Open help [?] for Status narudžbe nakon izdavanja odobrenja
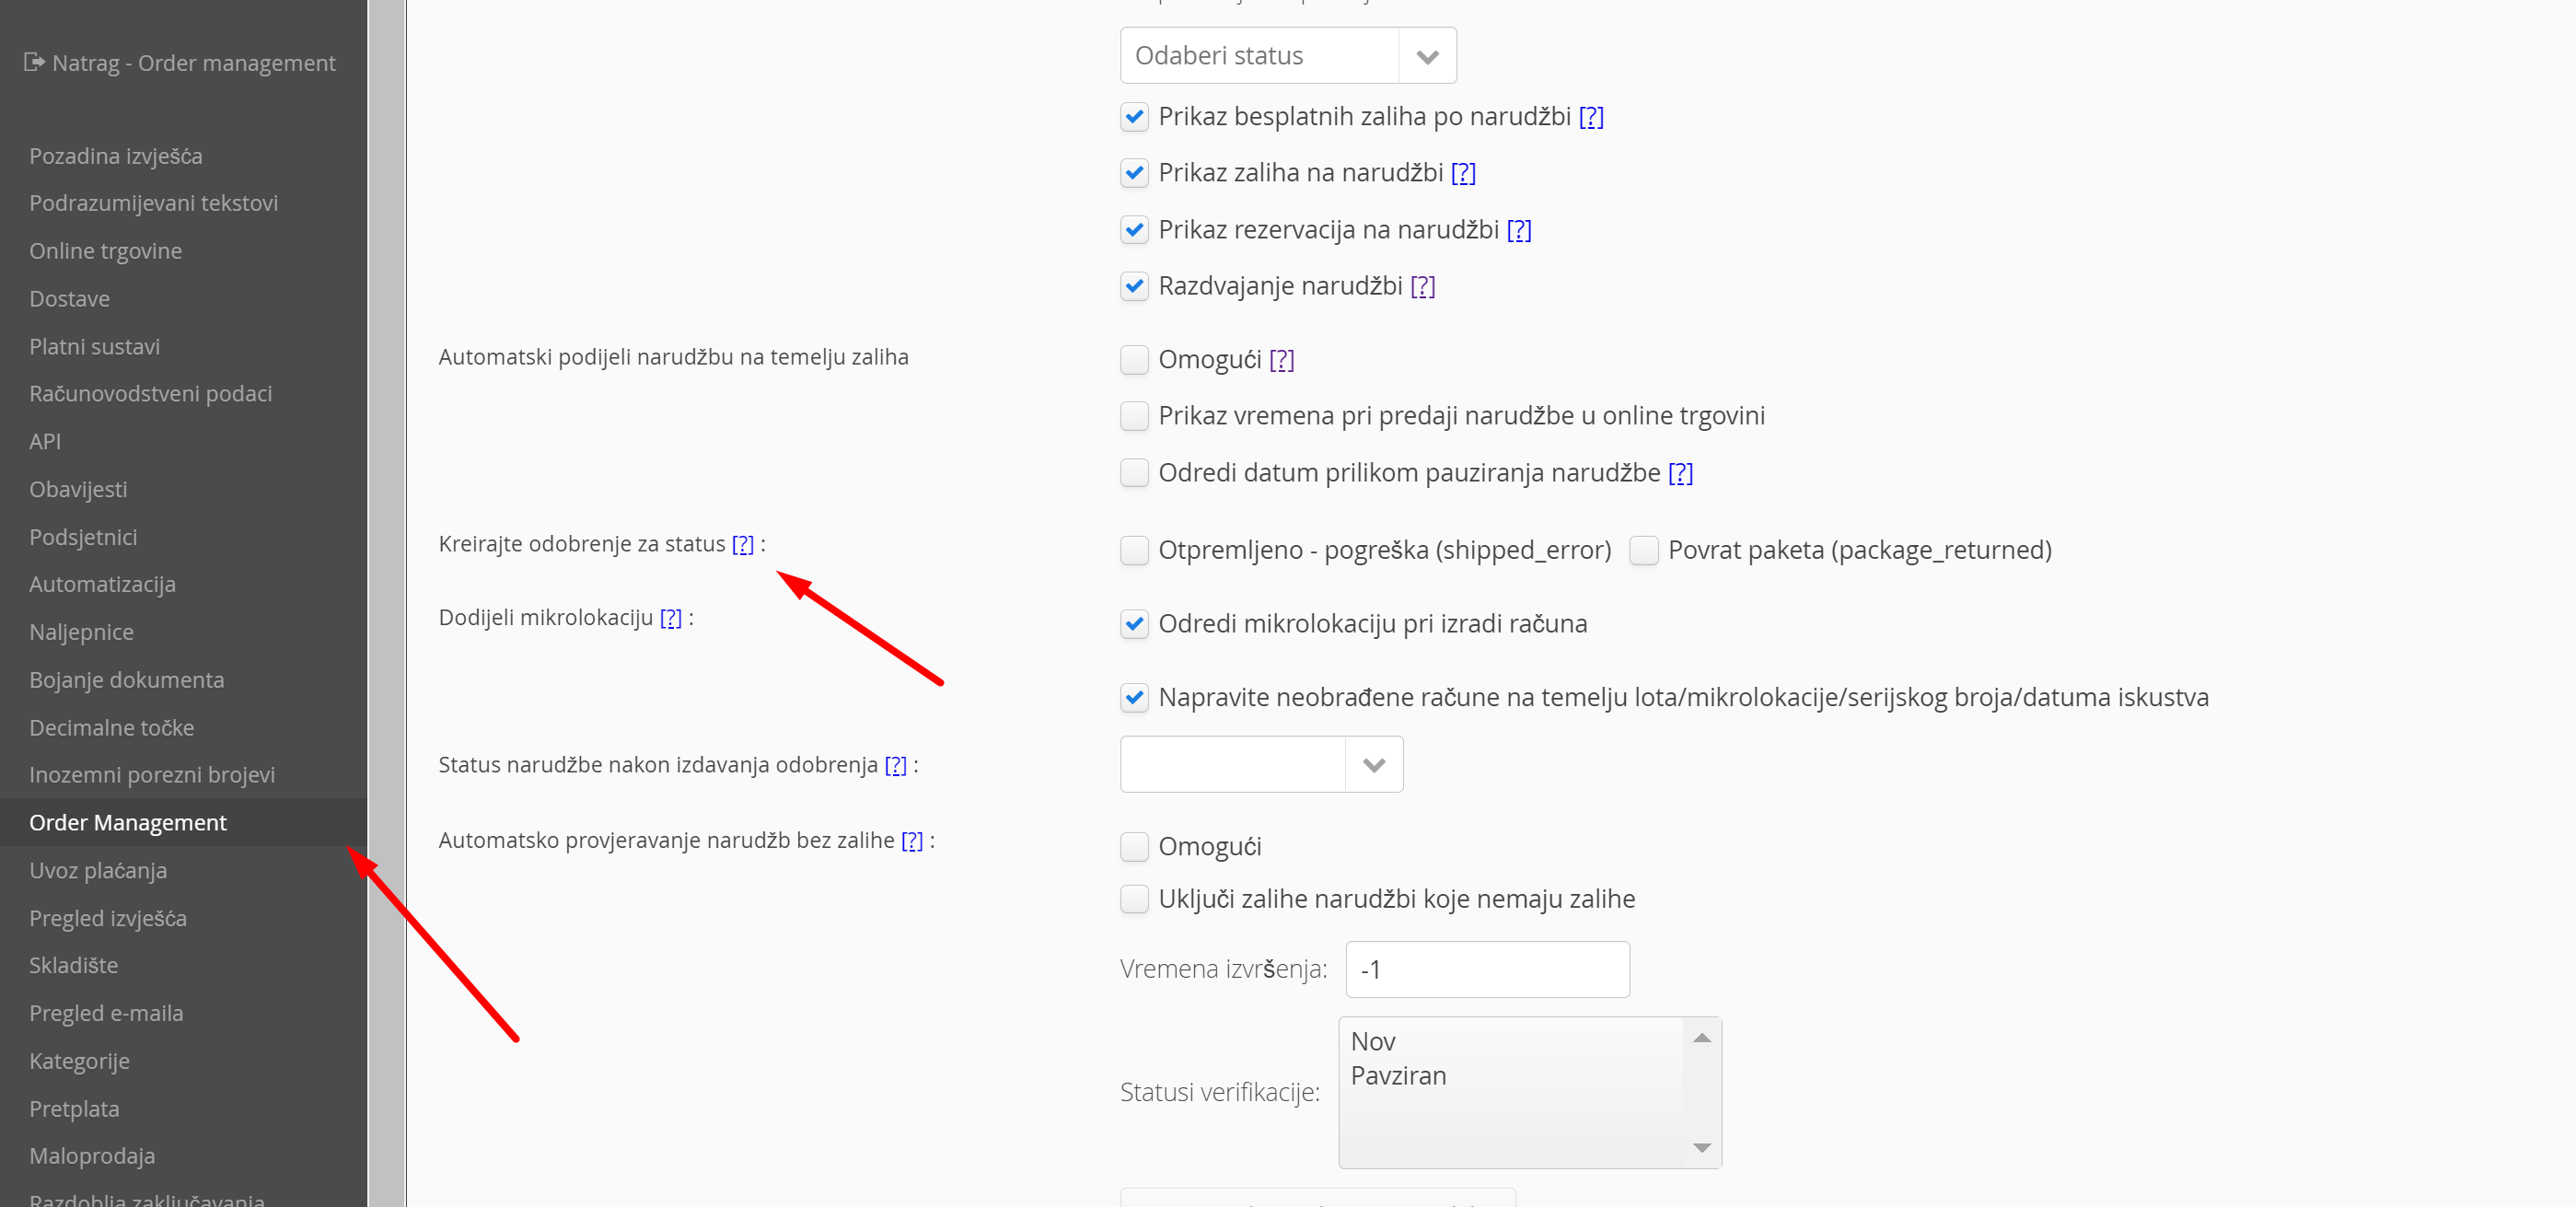Screen dimensions: 2576x1207 [x=895, y=765]
